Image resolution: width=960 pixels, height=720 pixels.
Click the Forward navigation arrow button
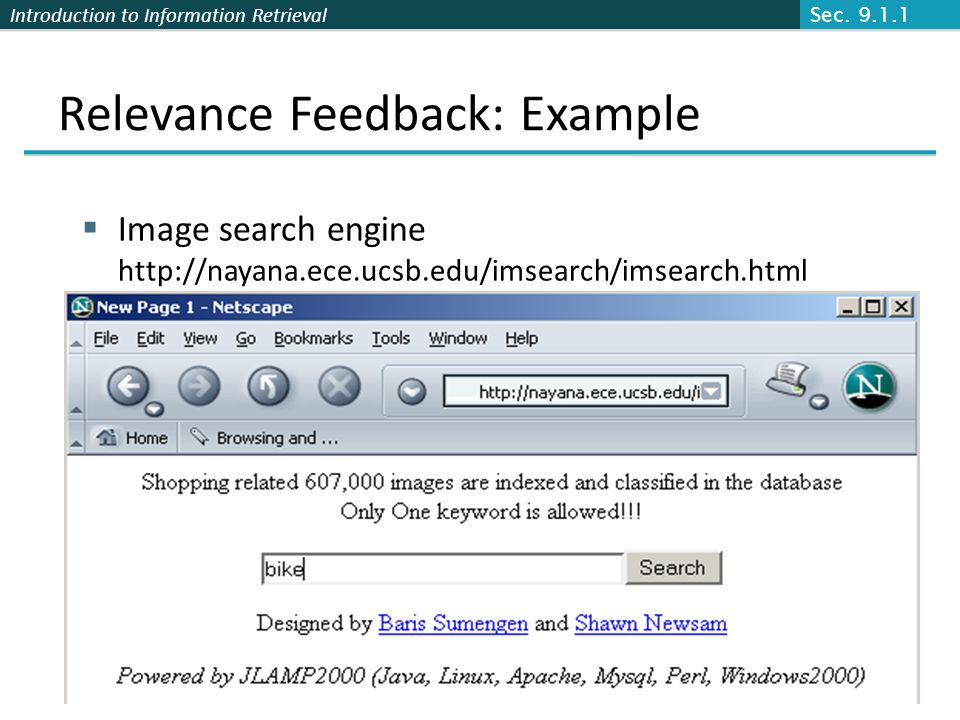(x=199, y=386)
